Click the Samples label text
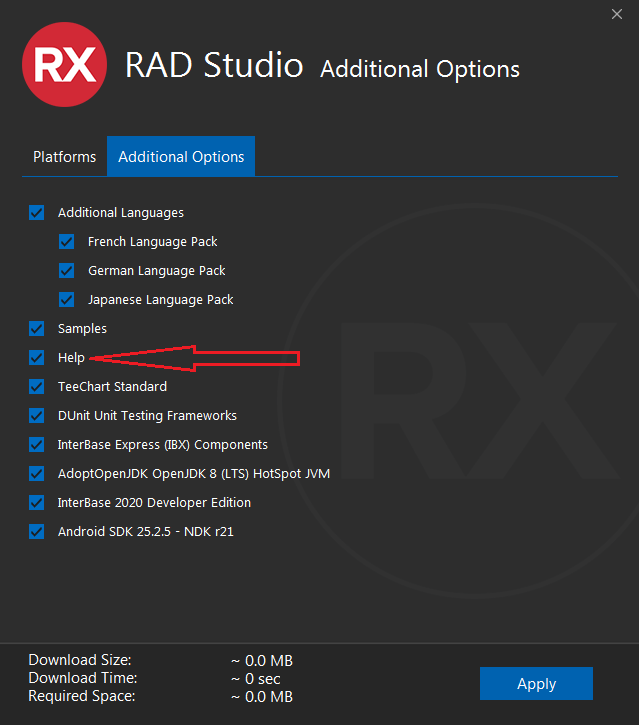Screen dimensions: 639x725 pos(82,329)
